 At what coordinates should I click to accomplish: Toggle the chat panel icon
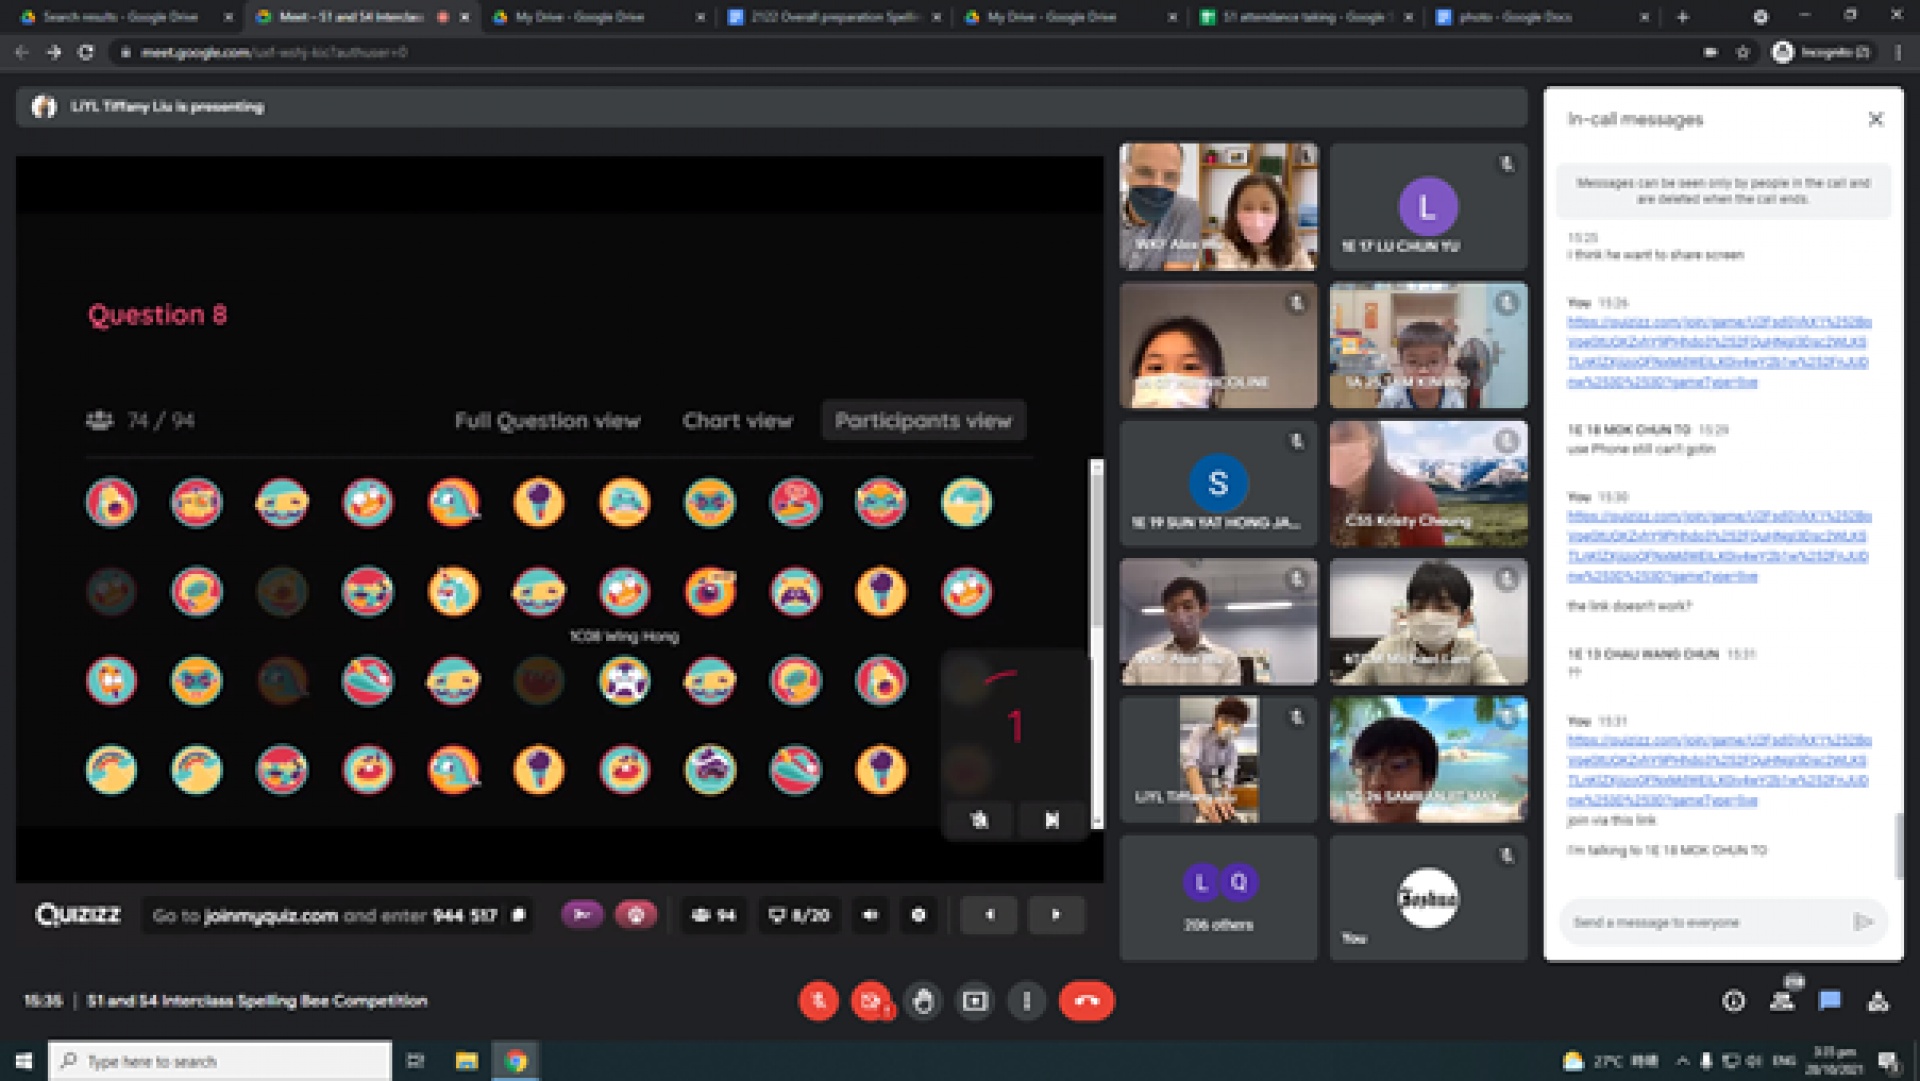pos(1830,1001)
